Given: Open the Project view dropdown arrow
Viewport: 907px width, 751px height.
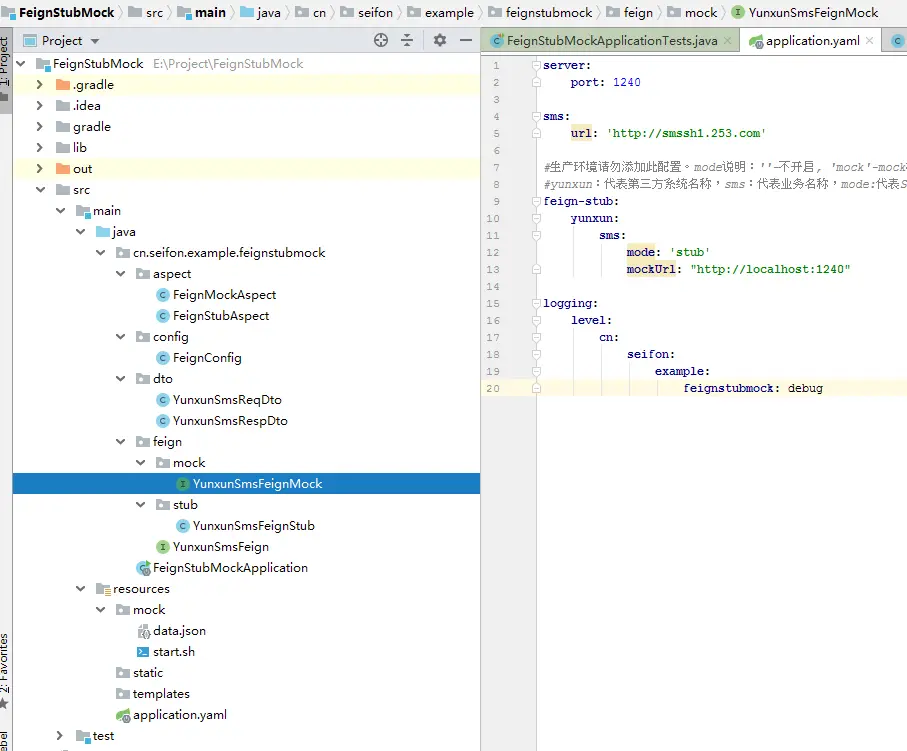Looking at the screenshot, I should tap(95, 41).
